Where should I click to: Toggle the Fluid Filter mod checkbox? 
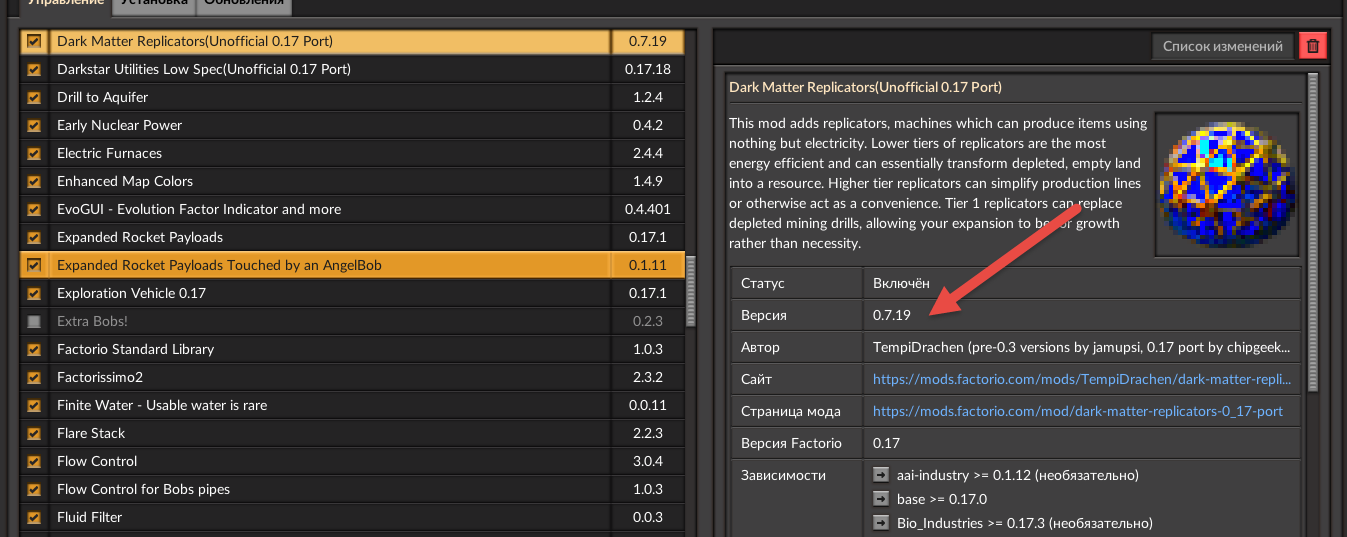click(x=35, y=518)
